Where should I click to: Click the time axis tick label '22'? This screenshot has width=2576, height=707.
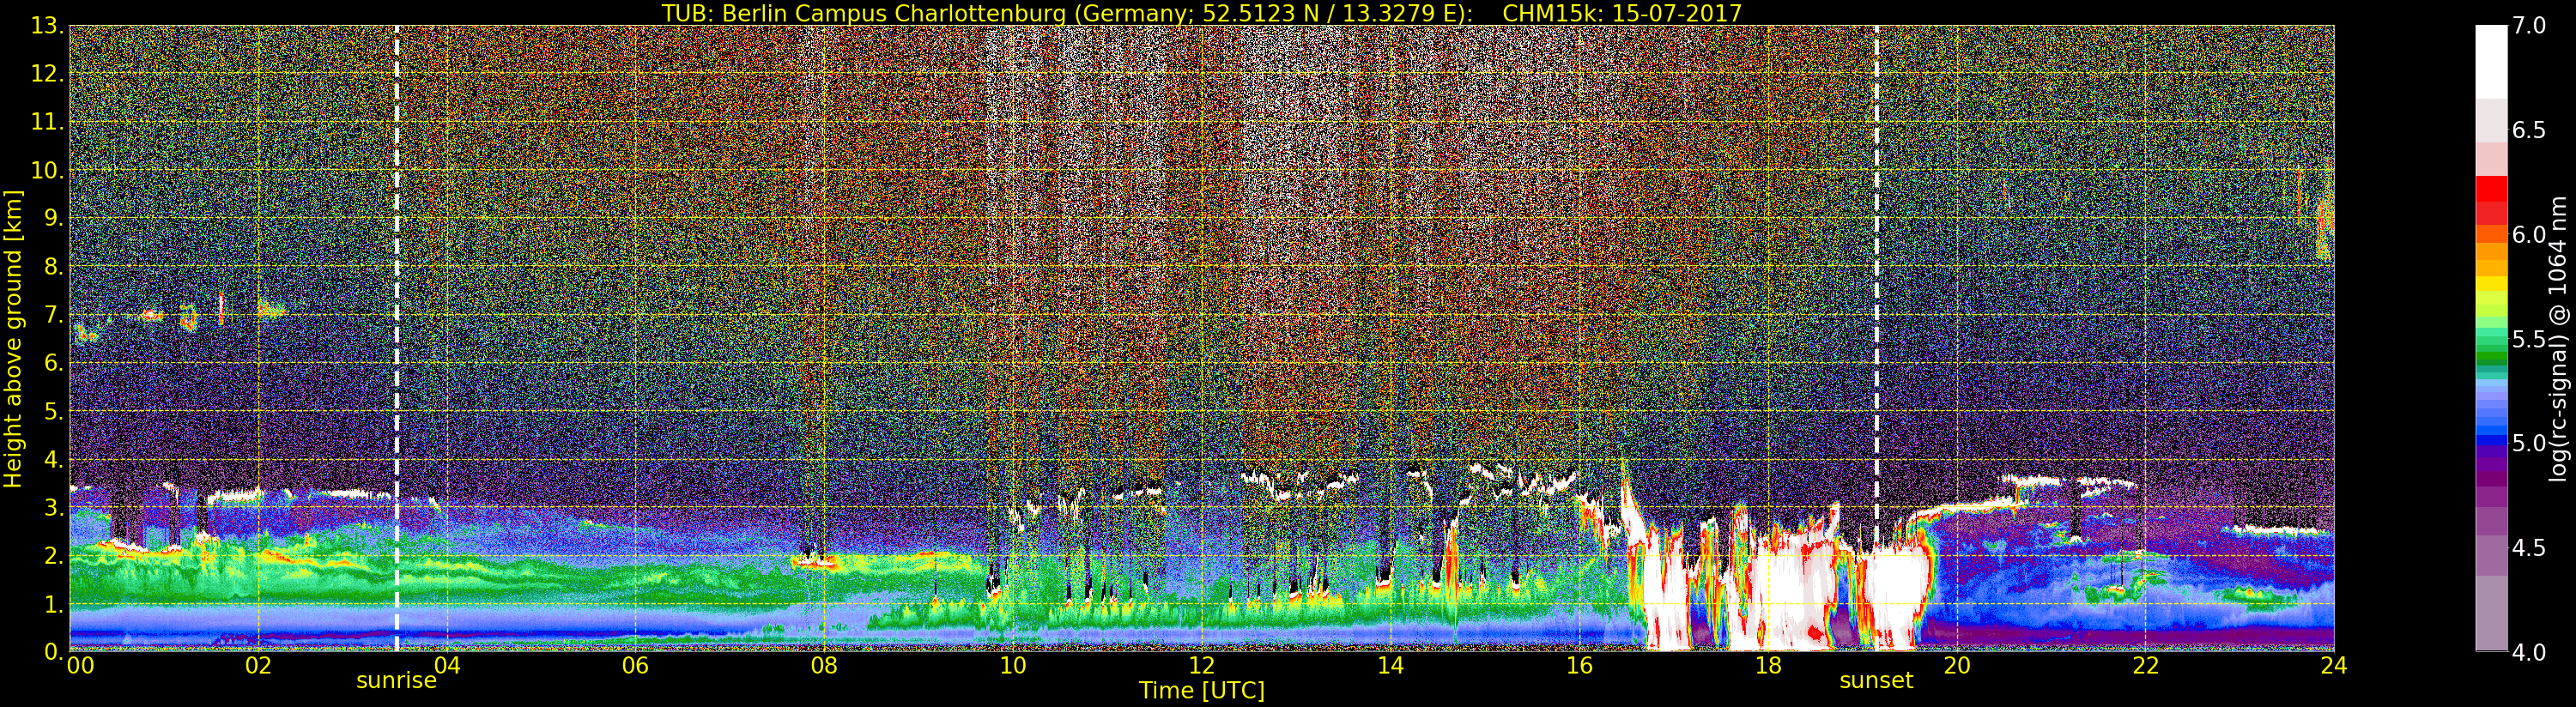pos(2146,665)
